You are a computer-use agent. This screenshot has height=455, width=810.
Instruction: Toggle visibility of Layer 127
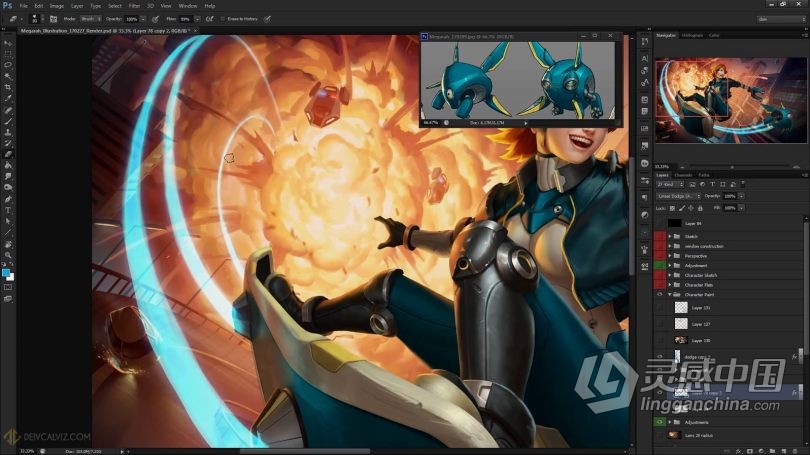coord(660,324)
